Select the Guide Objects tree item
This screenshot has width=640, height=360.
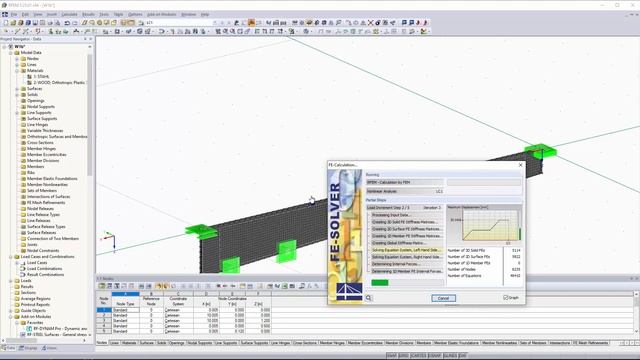[33, 311]
